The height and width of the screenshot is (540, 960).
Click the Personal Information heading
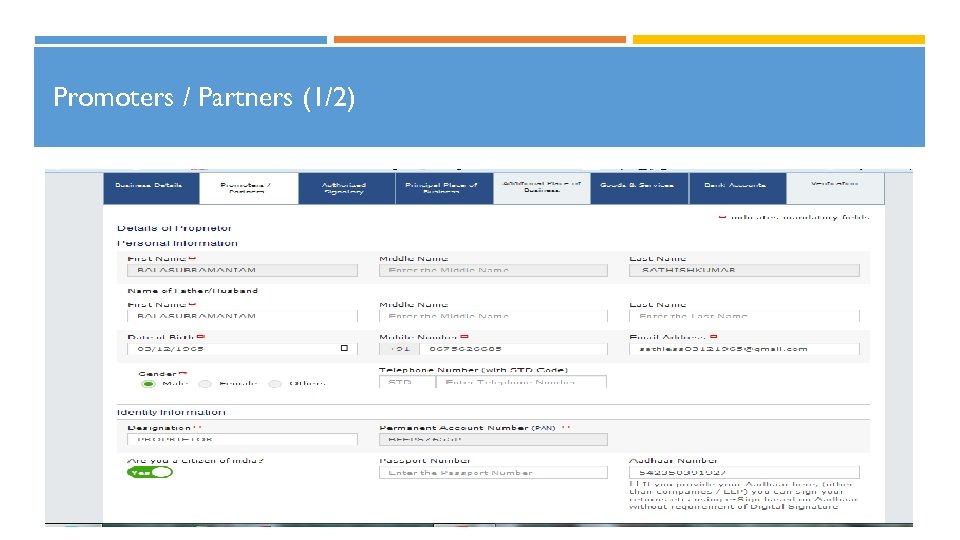click(x=178, y=242)
